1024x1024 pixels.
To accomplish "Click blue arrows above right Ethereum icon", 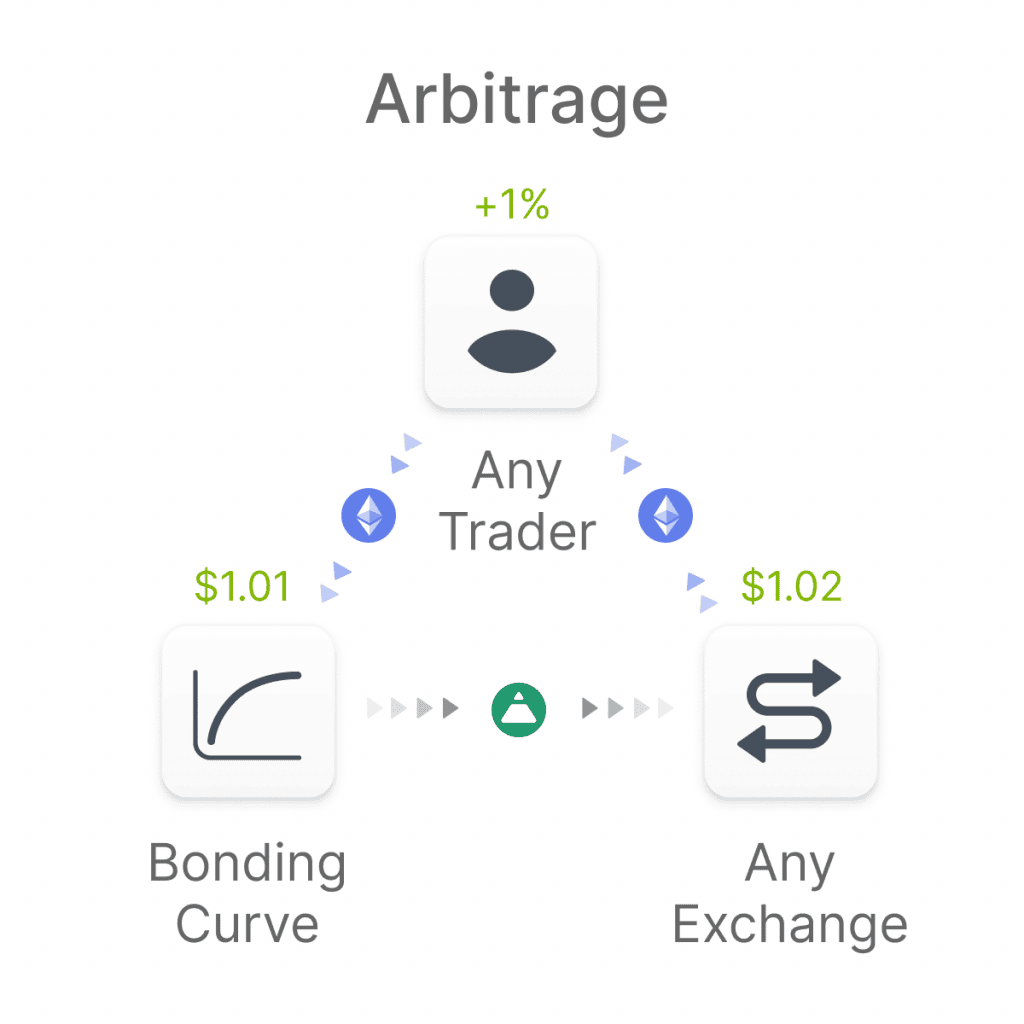I will tap(626, 453).
